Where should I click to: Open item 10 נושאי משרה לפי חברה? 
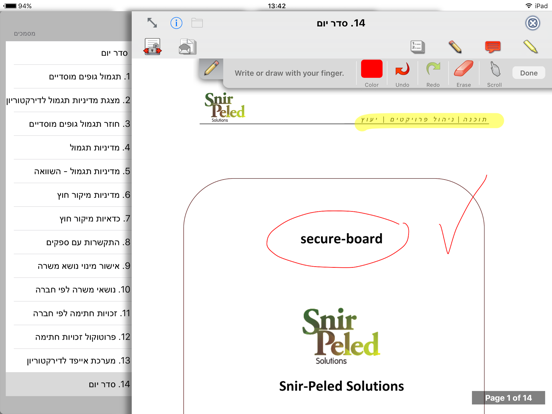(69, 289)
